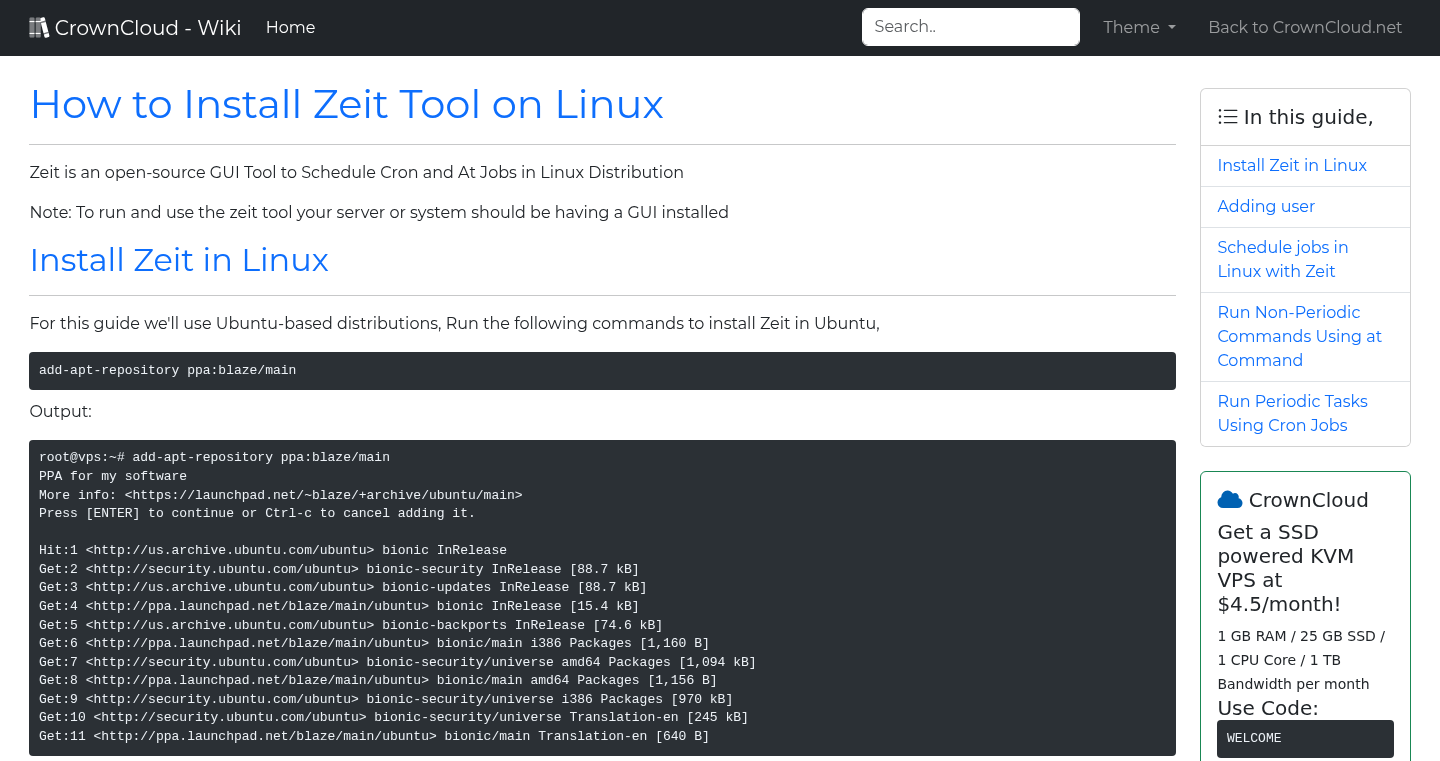The image size is (1440, 761).
Task: Open the Theme dropdown
Action: coord(1138,27)
